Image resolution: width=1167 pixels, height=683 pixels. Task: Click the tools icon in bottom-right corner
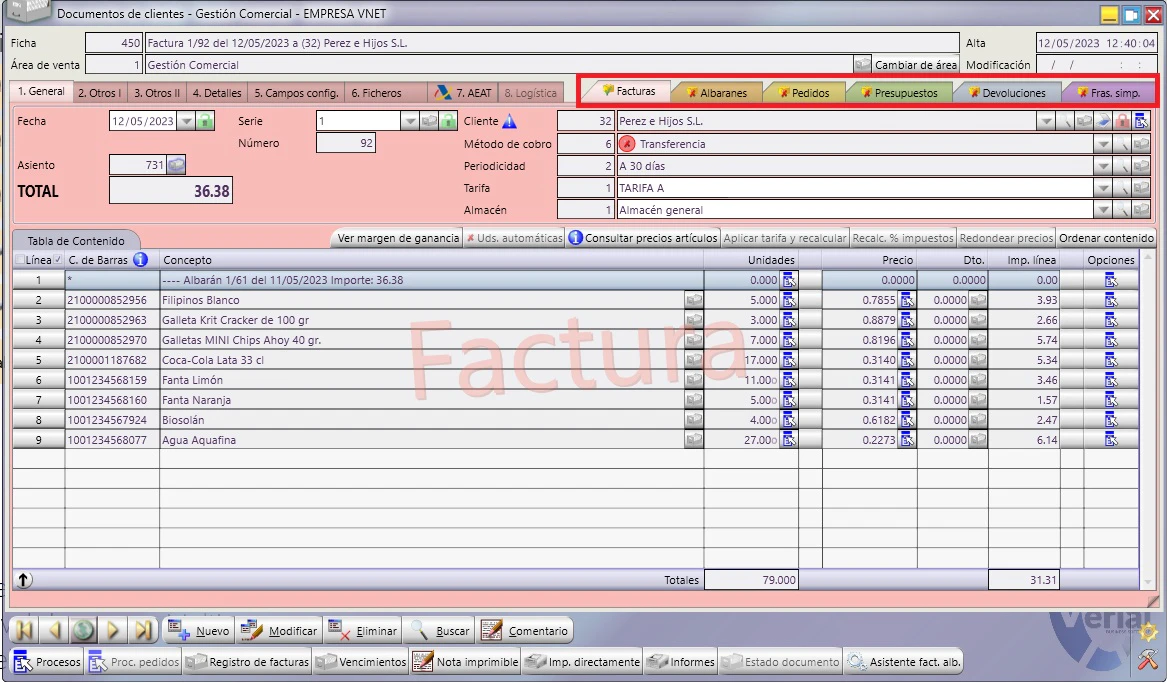coord(1149,659)
